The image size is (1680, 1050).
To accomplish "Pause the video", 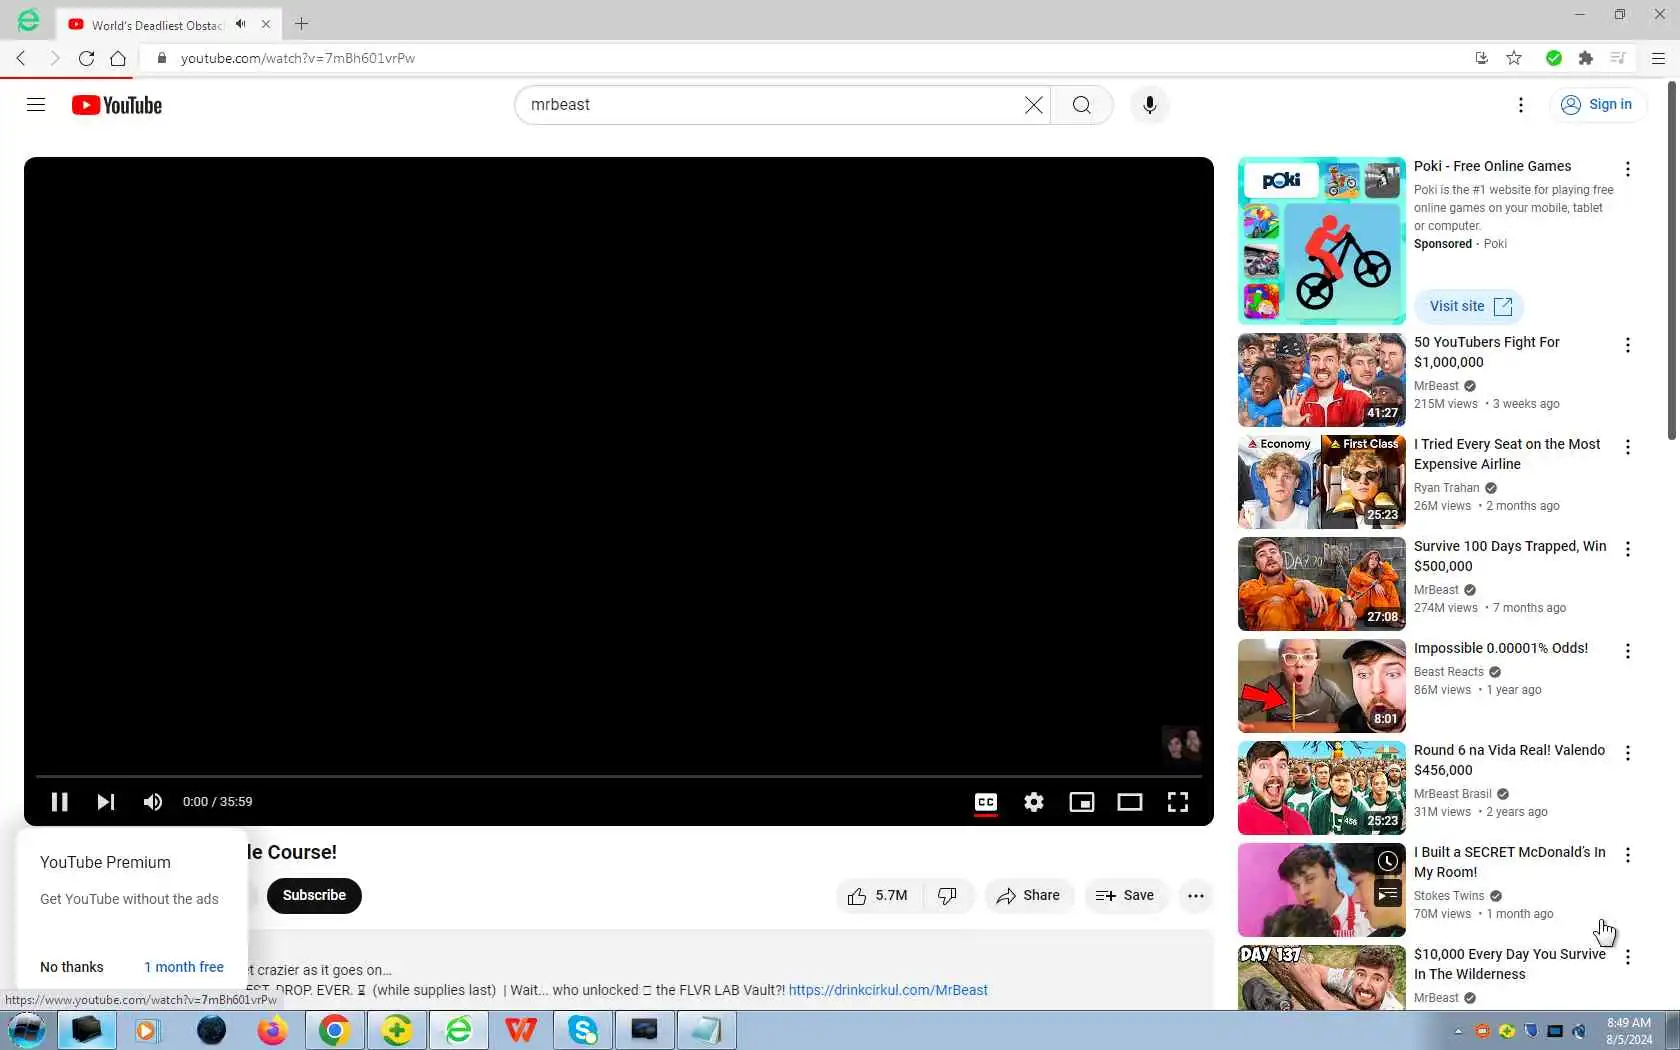I will (x=59, y=802).
